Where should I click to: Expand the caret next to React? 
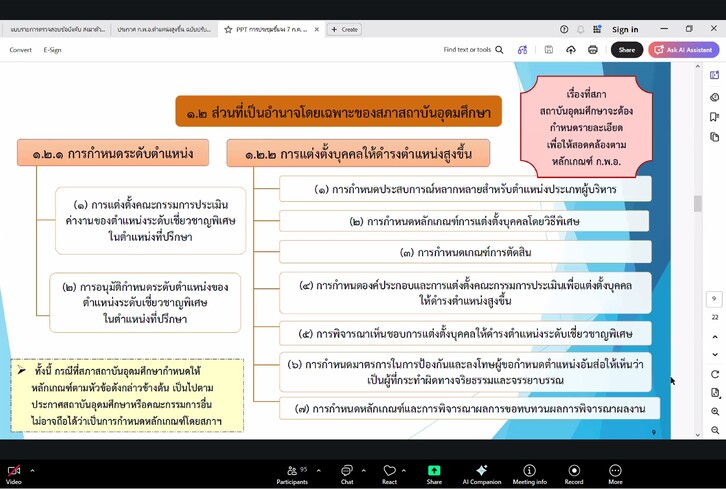[404, 470]
